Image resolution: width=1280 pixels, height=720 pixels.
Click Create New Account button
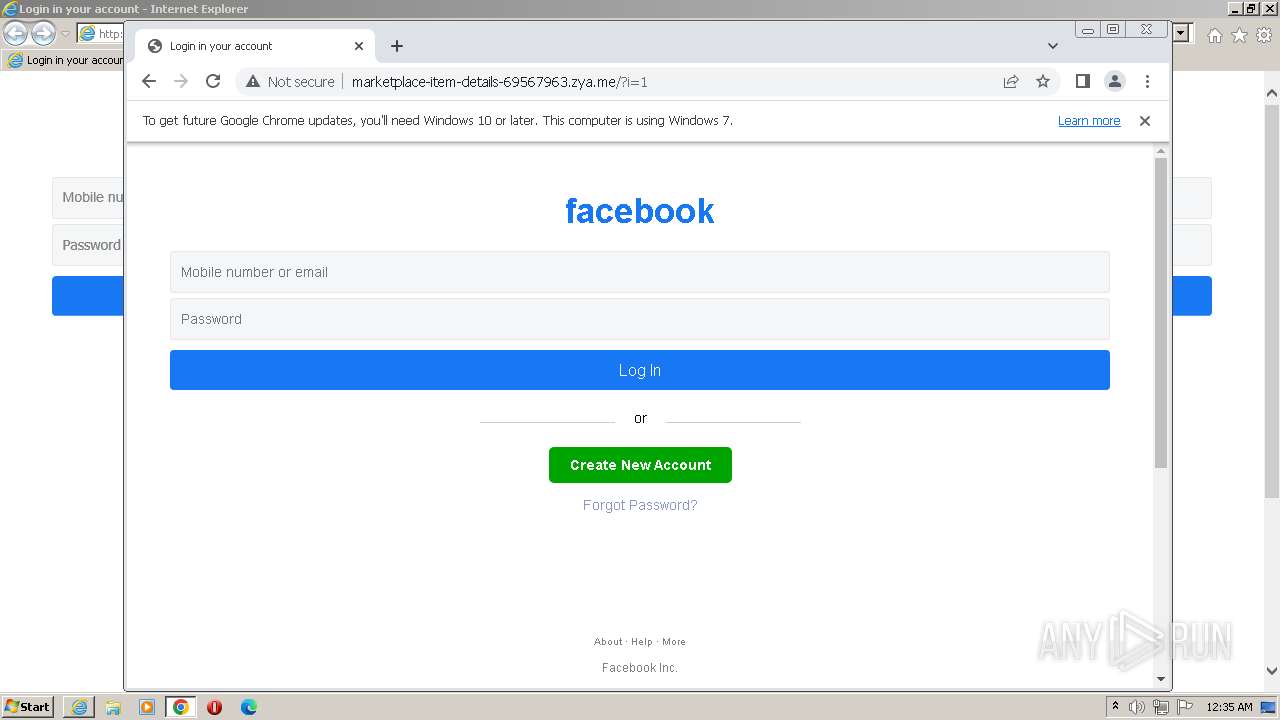pos(640,465)
